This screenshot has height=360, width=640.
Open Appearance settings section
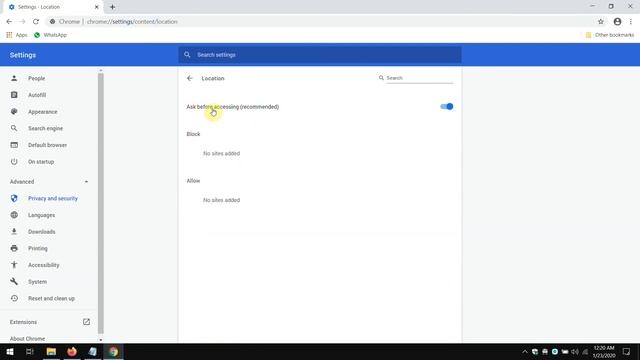click(x=42, y=112)
